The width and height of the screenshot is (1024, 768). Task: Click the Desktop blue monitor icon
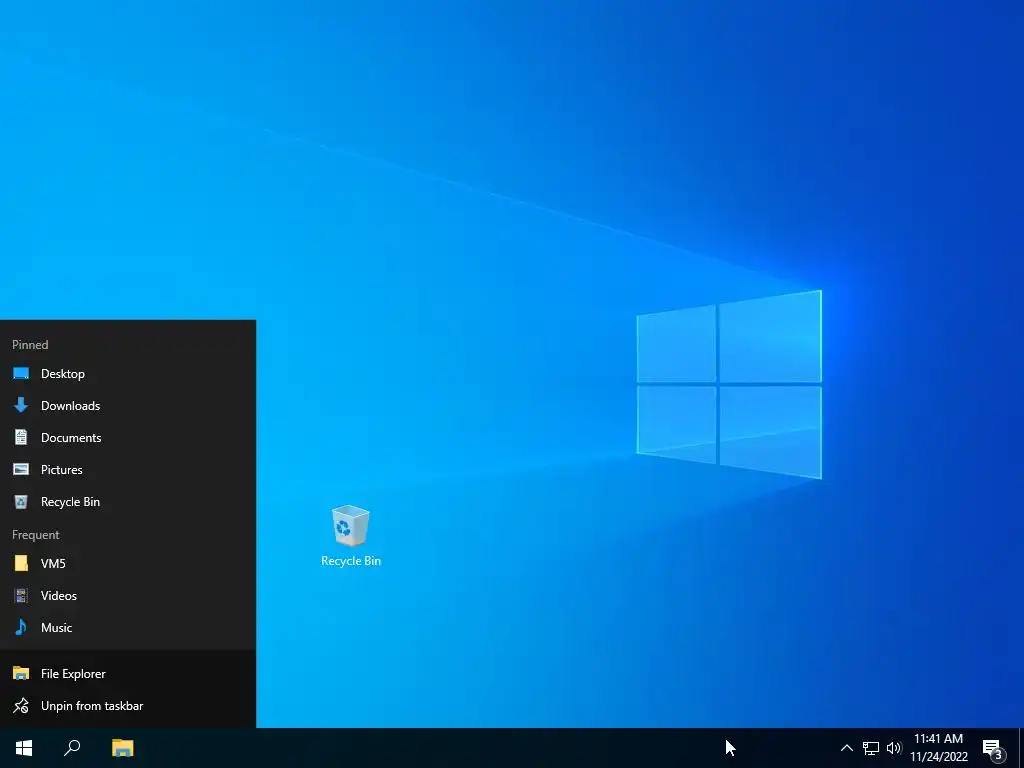[x=21, y=374]
